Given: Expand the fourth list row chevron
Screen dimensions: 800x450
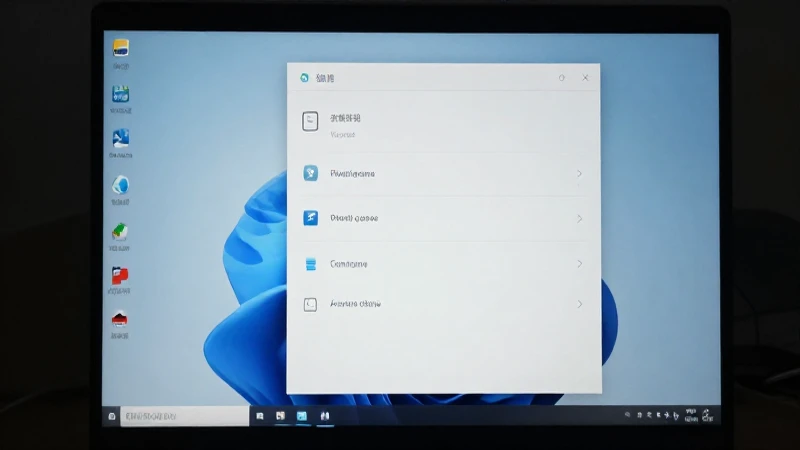Looking at the screenshot, I should click(580, 304).
